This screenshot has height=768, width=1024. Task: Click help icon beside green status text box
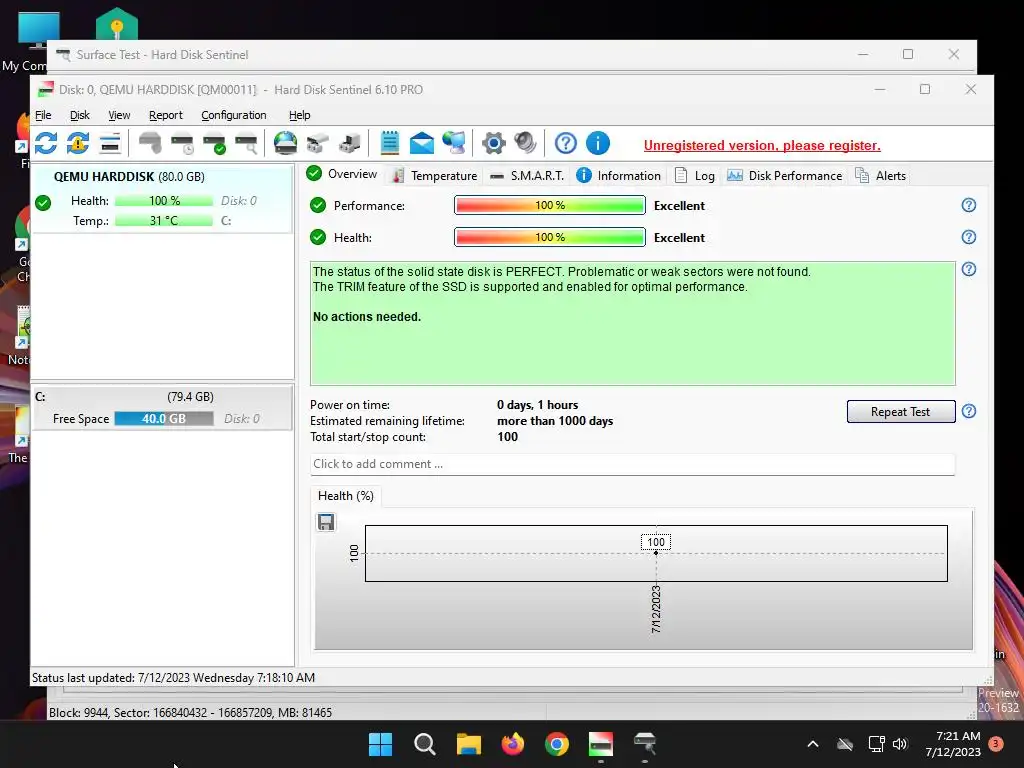coord(968,269)
